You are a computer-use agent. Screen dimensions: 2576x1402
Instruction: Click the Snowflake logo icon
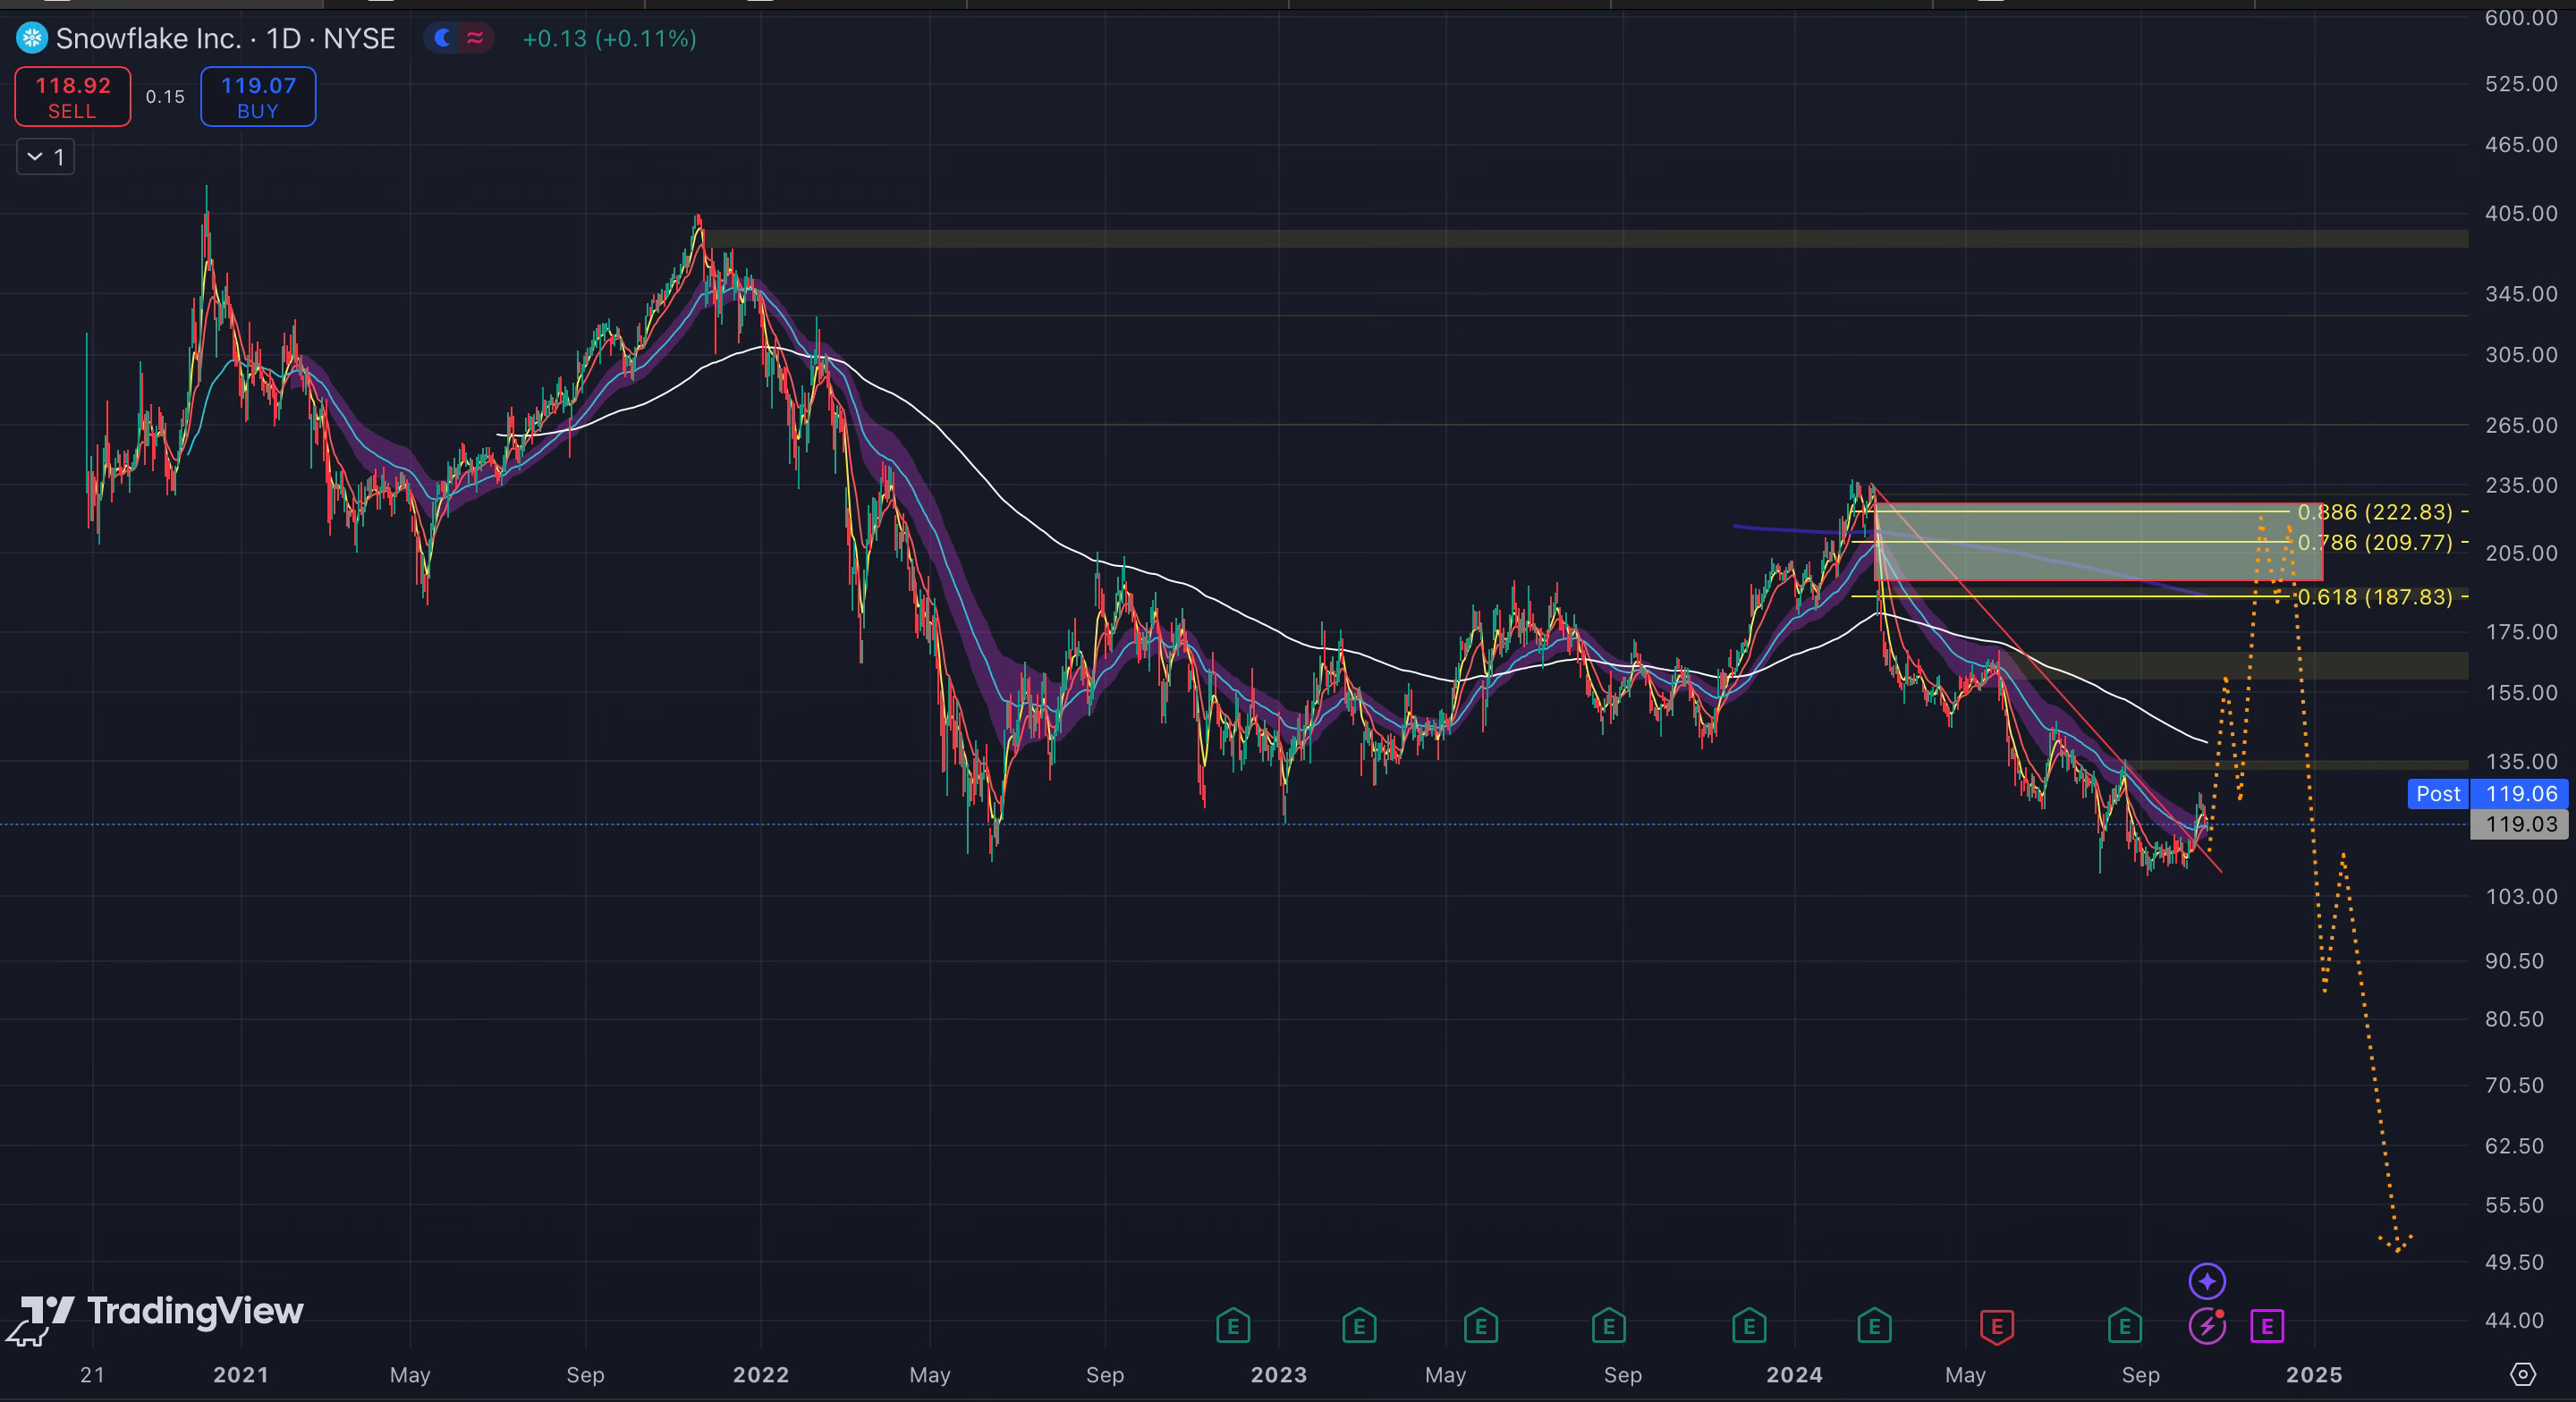pos(32,38)
